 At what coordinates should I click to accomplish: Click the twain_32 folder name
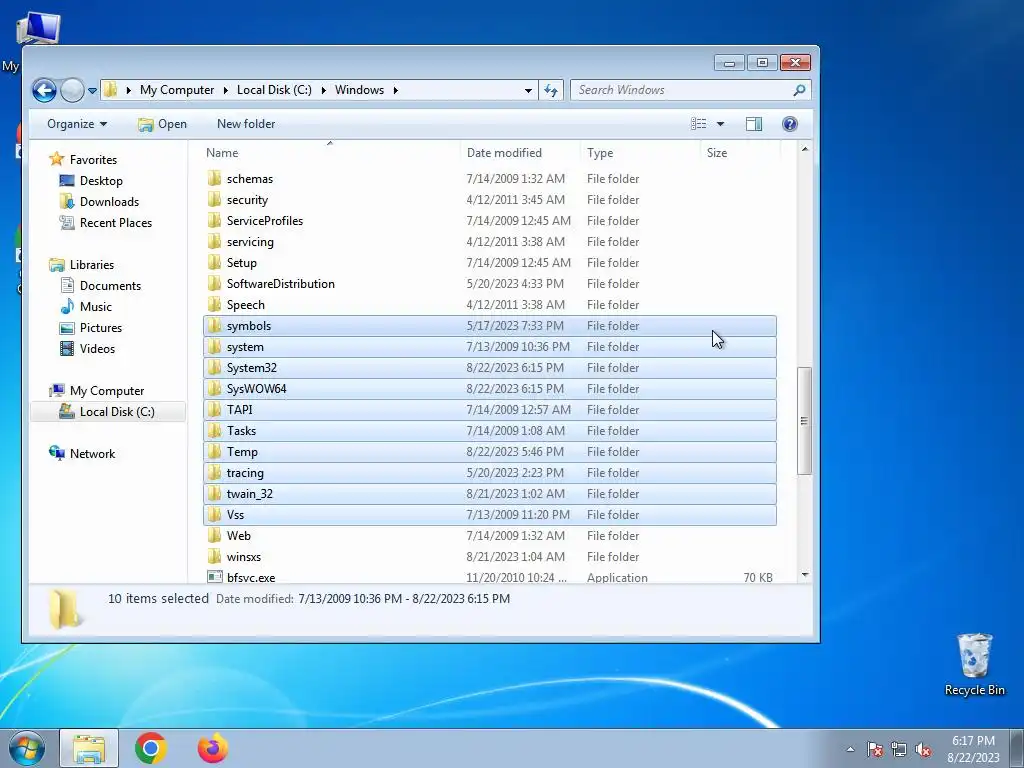coord(249,494)
